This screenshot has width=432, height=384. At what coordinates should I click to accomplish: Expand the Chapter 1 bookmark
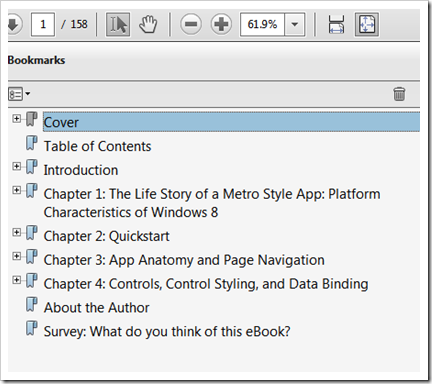coord(16,190)
